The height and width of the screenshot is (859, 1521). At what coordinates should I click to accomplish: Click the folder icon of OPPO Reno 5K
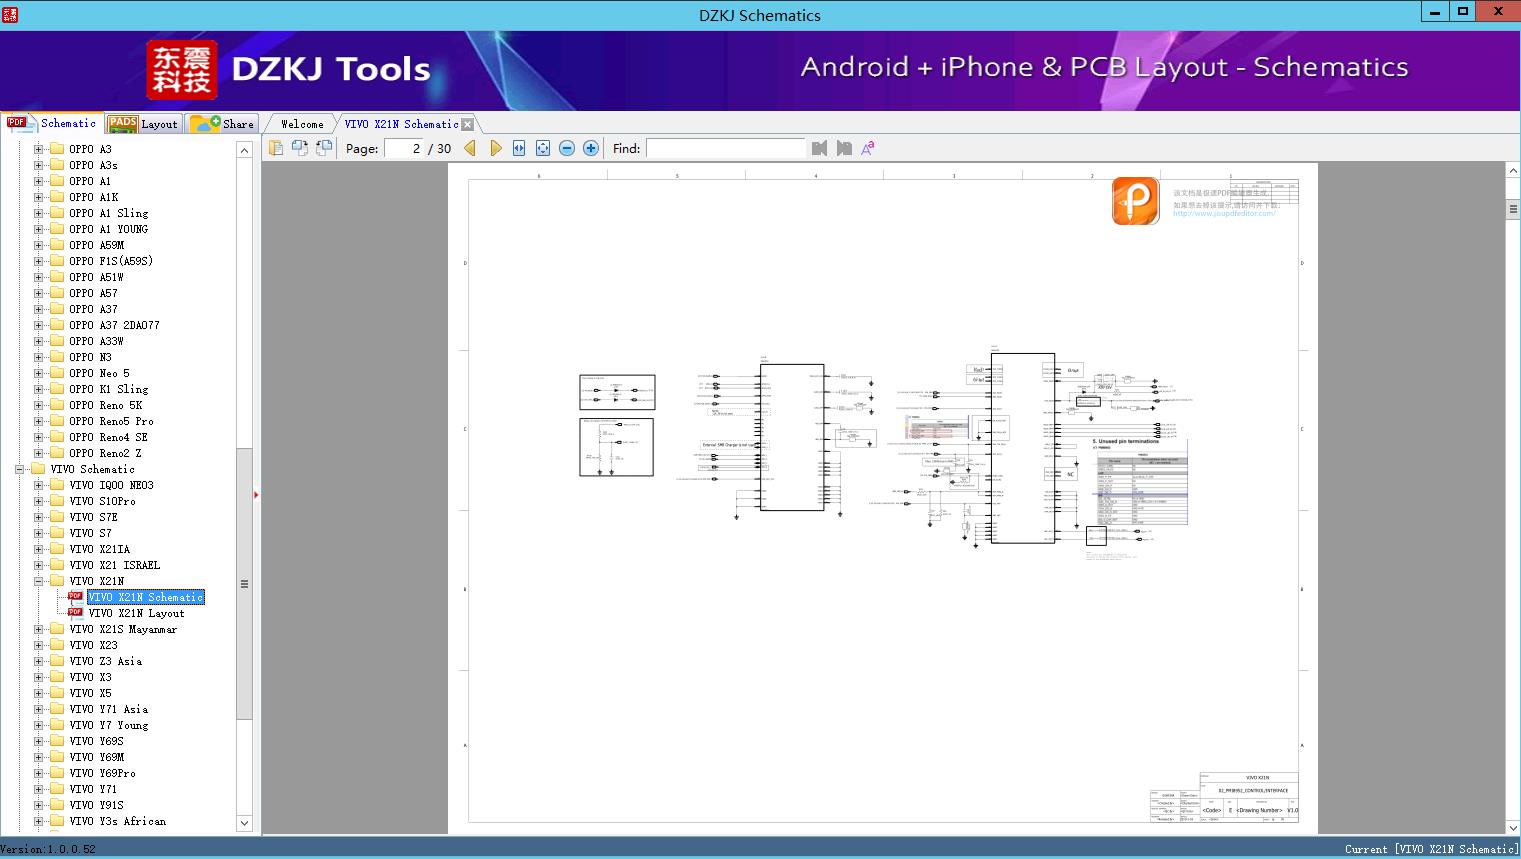pyautogui.click(x=57, y=405)
